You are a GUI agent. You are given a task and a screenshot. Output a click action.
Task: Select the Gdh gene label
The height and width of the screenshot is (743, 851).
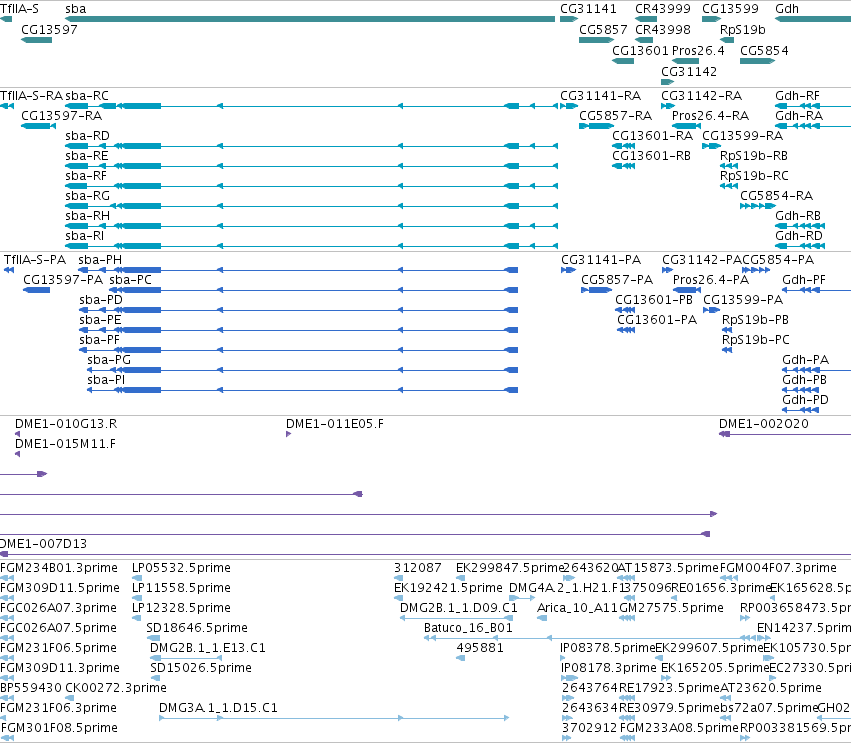[787, 9]
